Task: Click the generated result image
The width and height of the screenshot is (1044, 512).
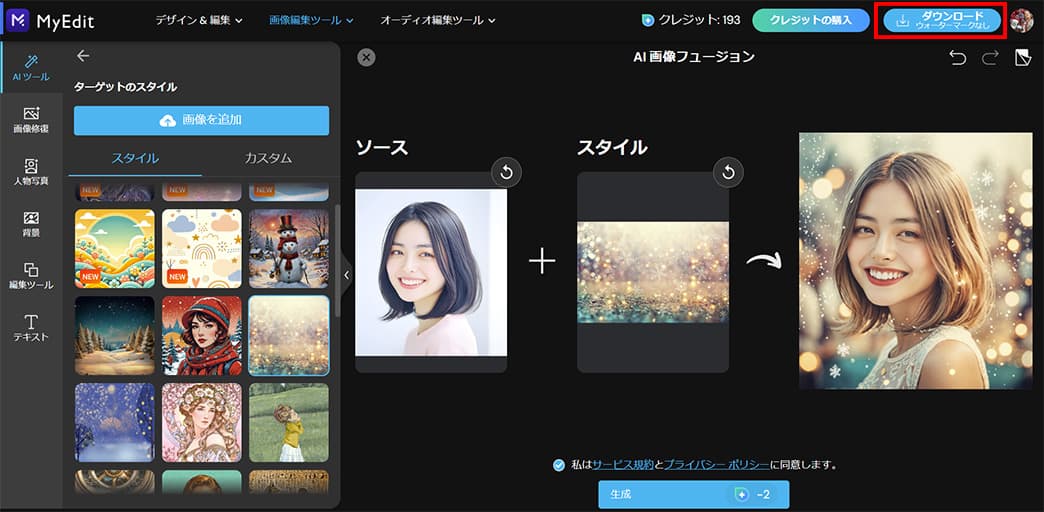Action: [x=915, y=261]
